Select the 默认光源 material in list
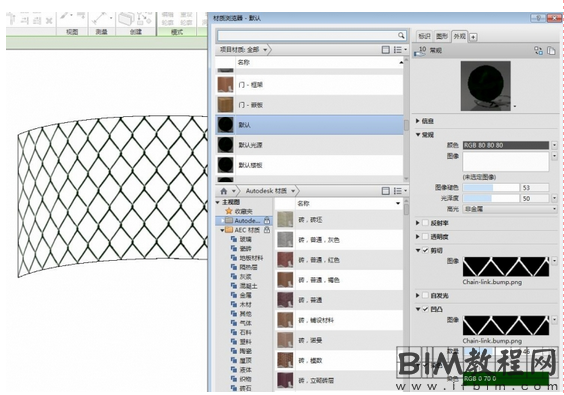The height and width of the screenshot is (395, 564). tap(309, 145)
